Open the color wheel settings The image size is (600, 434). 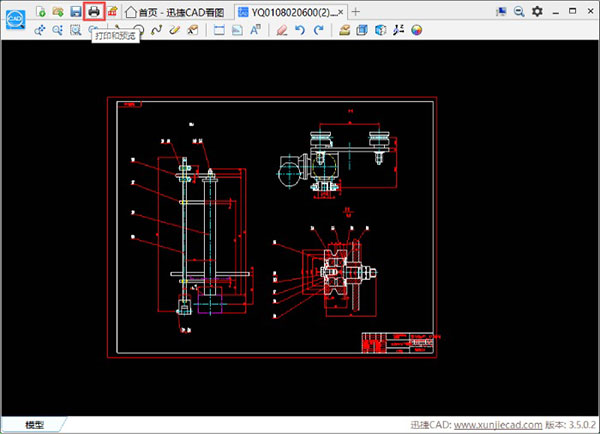tap(416, 30)
